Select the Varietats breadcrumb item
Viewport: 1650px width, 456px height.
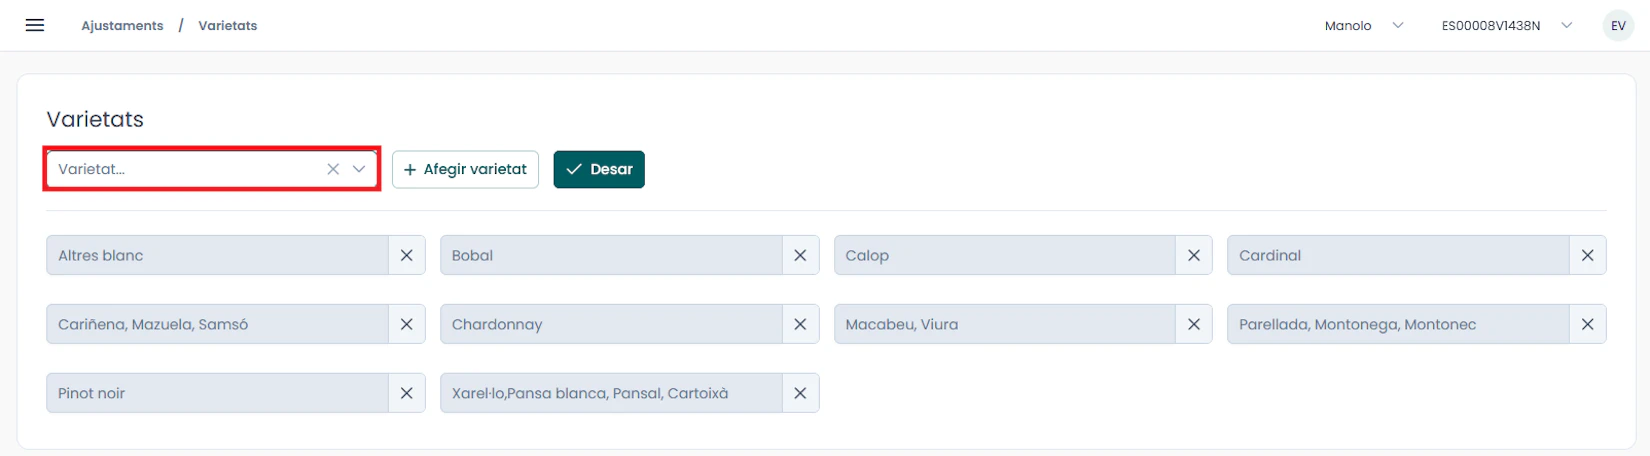(228, 26)
